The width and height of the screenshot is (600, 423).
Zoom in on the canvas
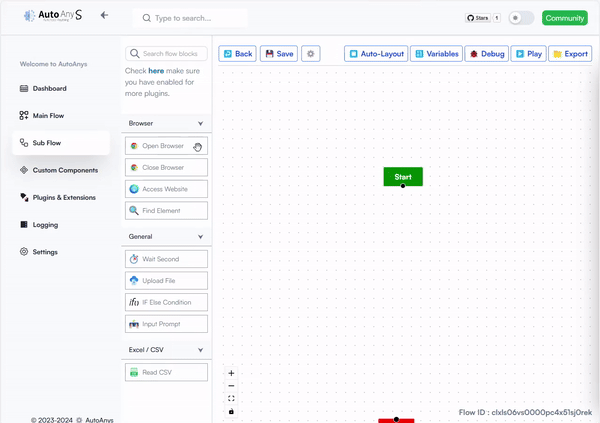[x=231, y=373]
